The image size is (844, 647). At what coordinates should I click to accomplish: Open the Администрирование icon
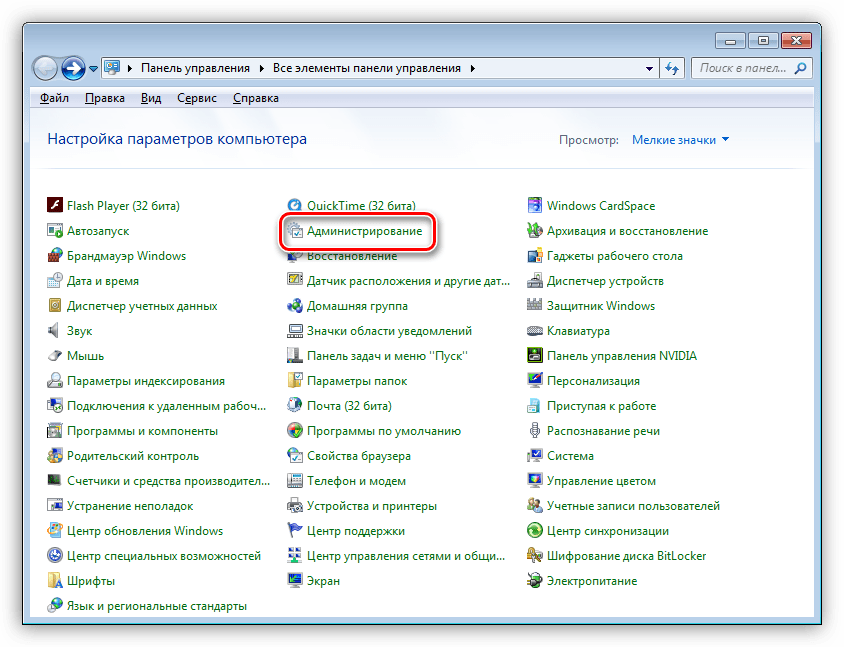(296, 231)
